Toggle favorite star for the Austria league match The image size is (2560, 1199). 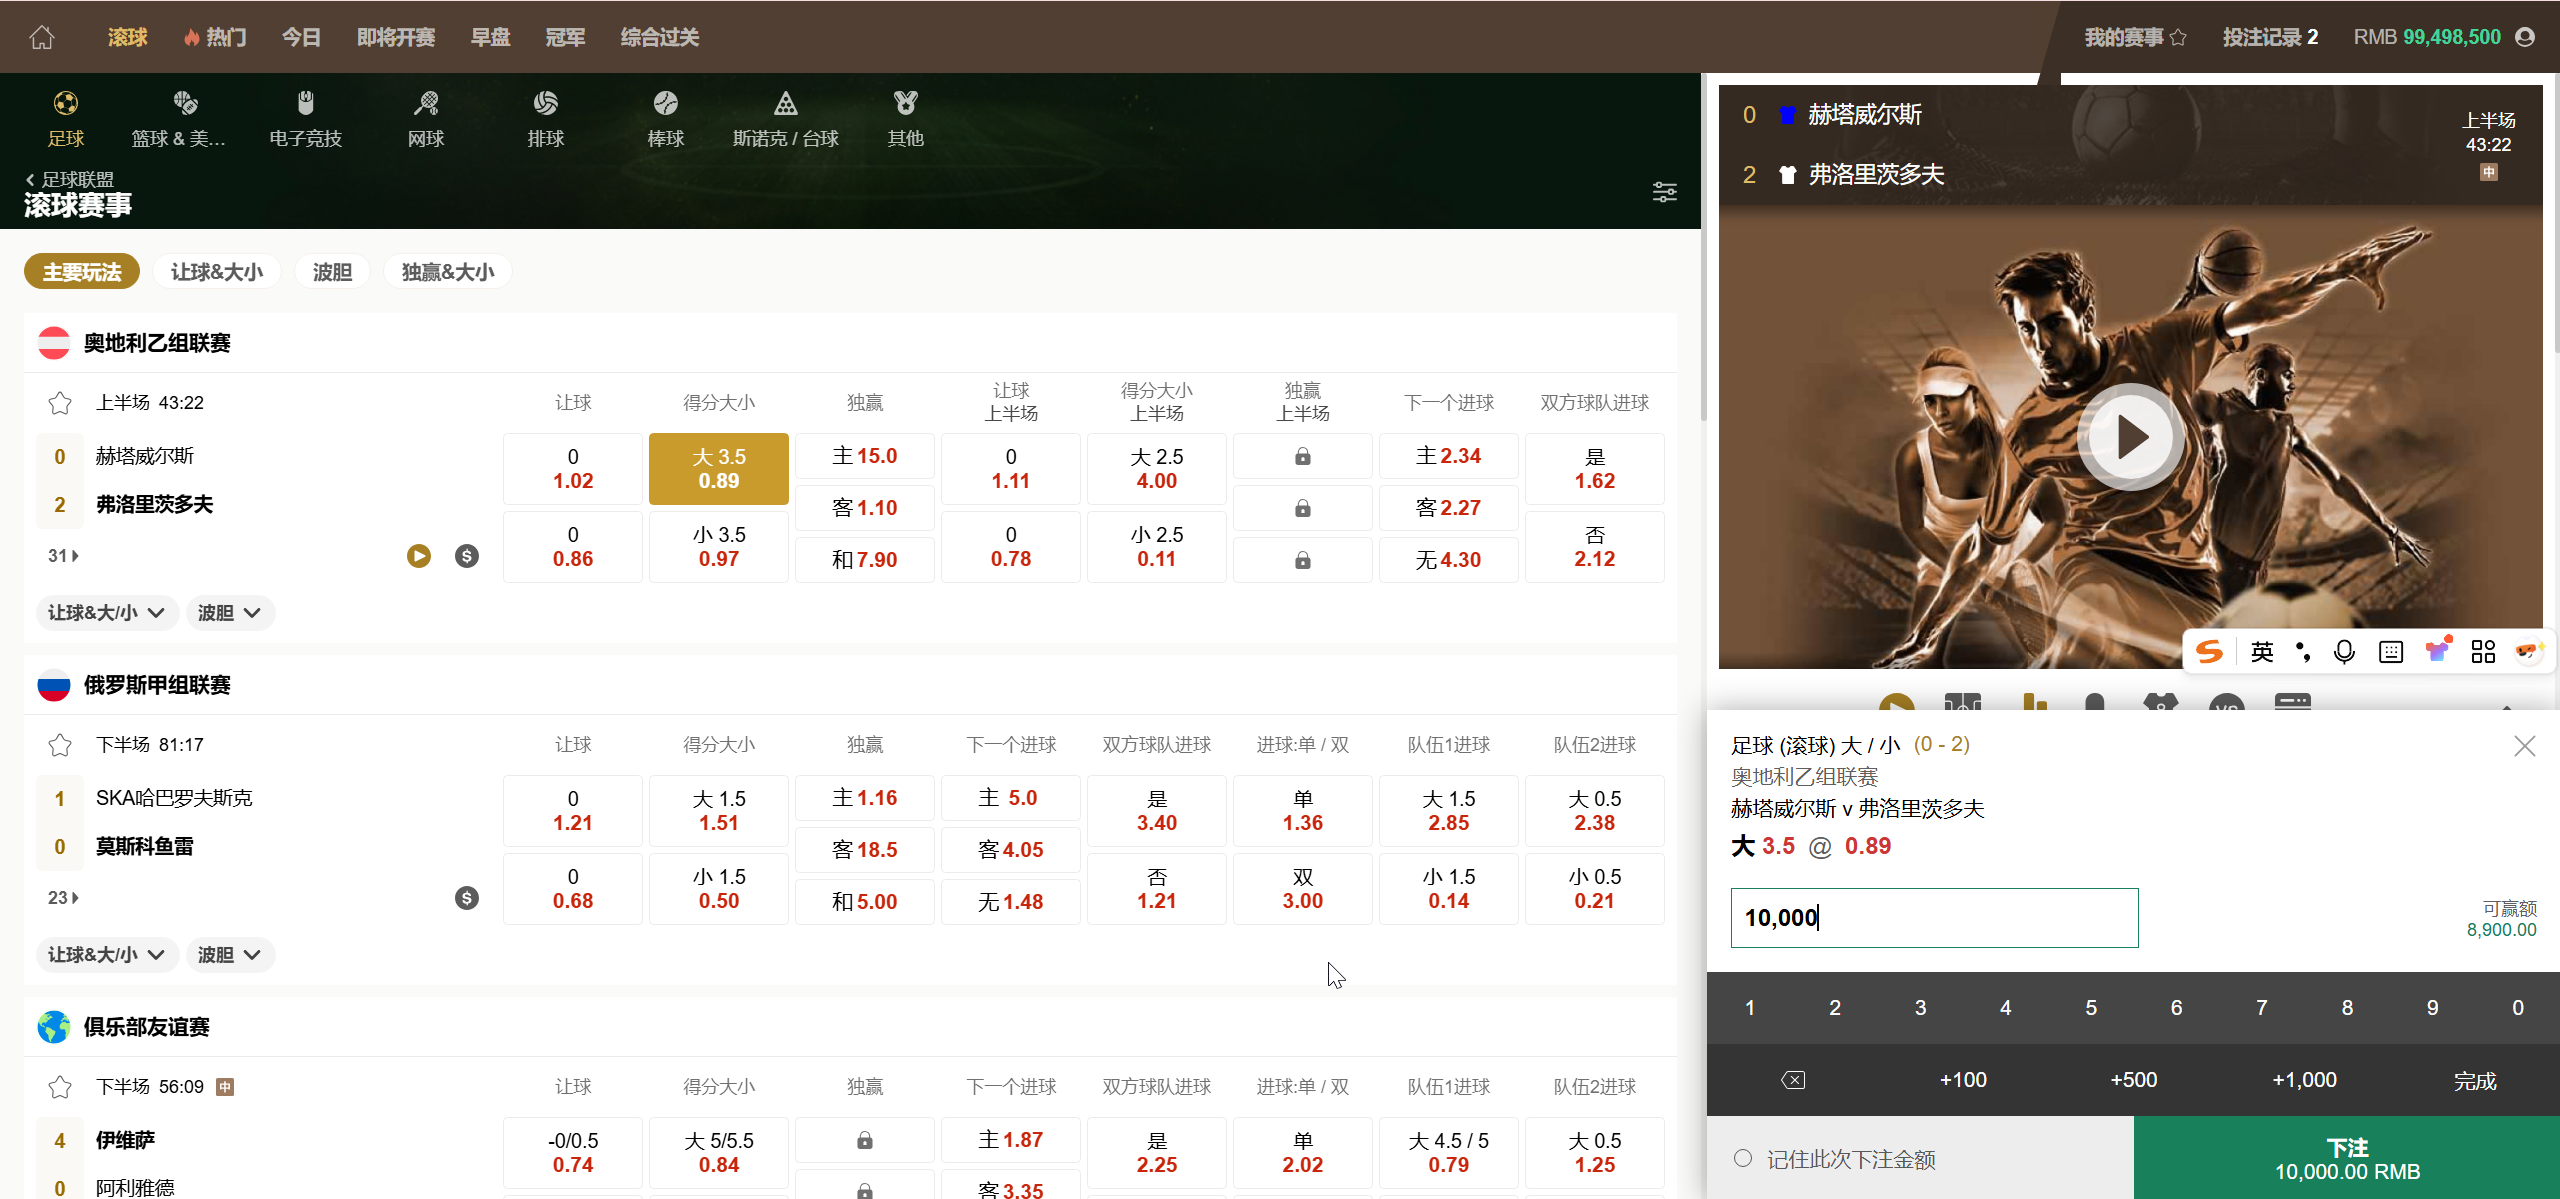[x=59, y=403]
